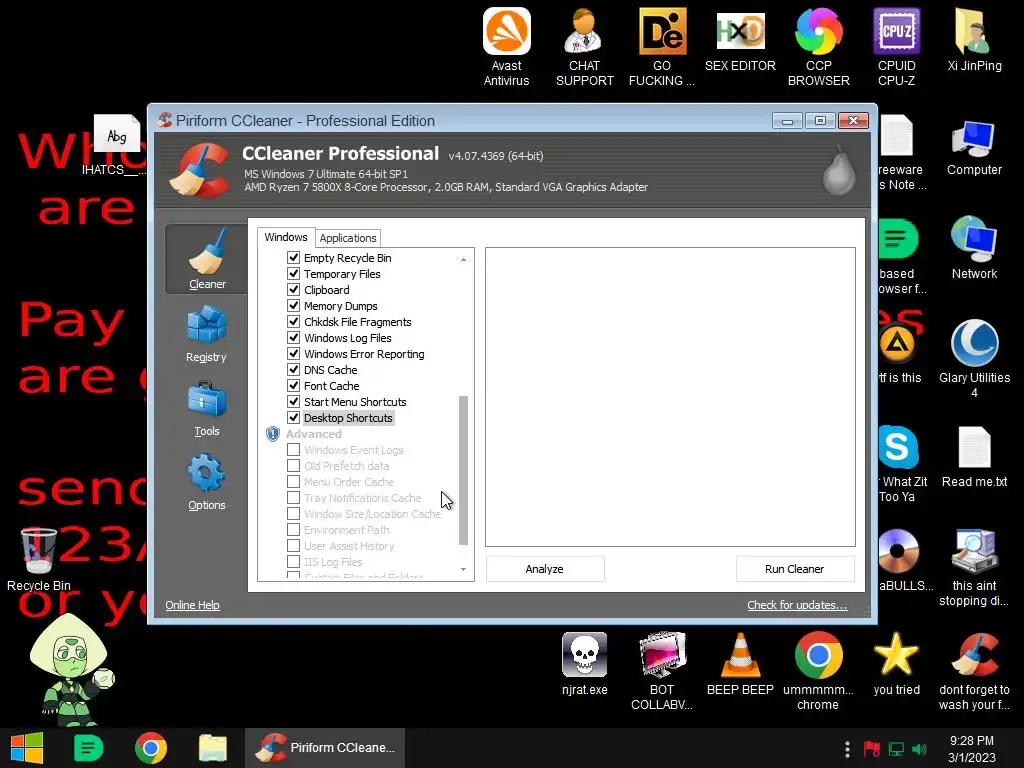Select the CHAT SUPPORT desktop icon
Viewport: 1024px width, 768px height.
pos(584,47)
